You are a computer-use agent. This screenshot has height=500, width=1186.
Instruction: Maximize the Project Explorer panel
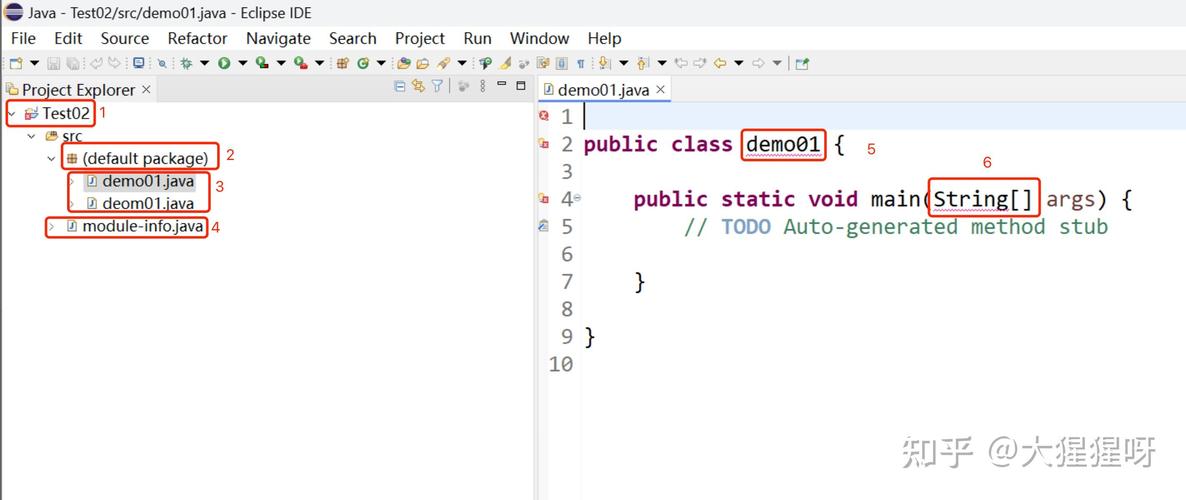pos(520,87)
